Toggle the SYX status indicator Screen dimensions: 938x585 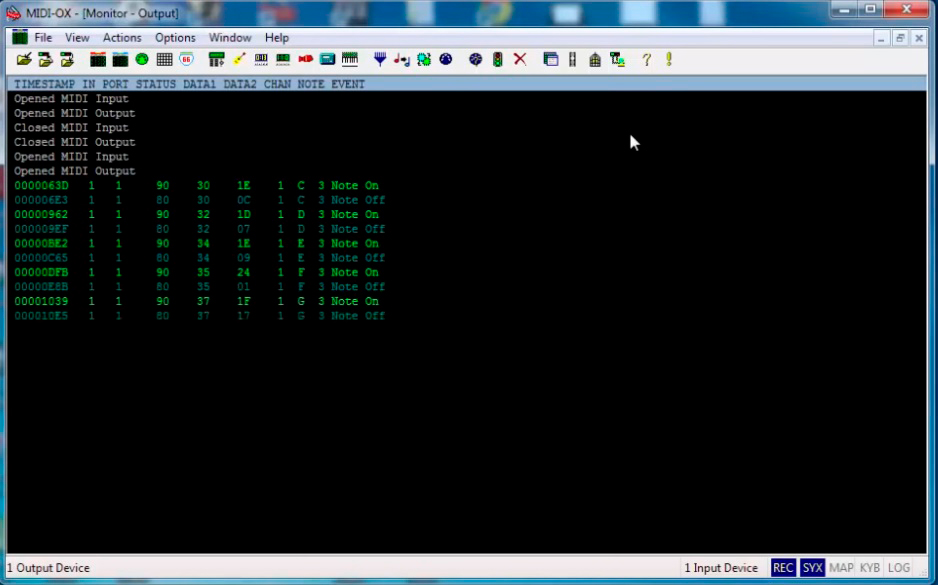click(x=812, y=568)
